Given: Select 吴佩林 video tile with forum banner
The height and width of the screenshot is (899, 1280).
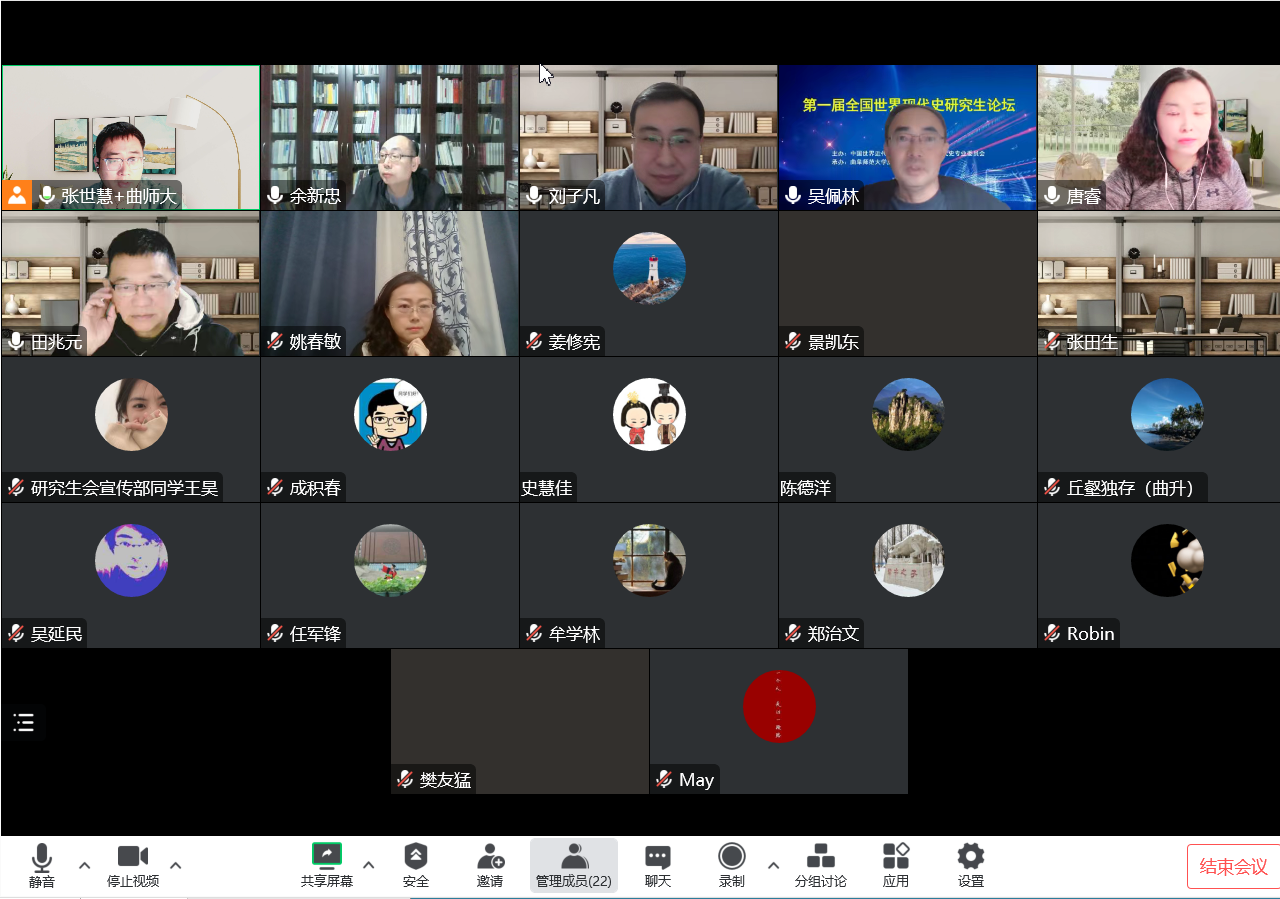Looking at the screenshot, I should pos(907,137).
